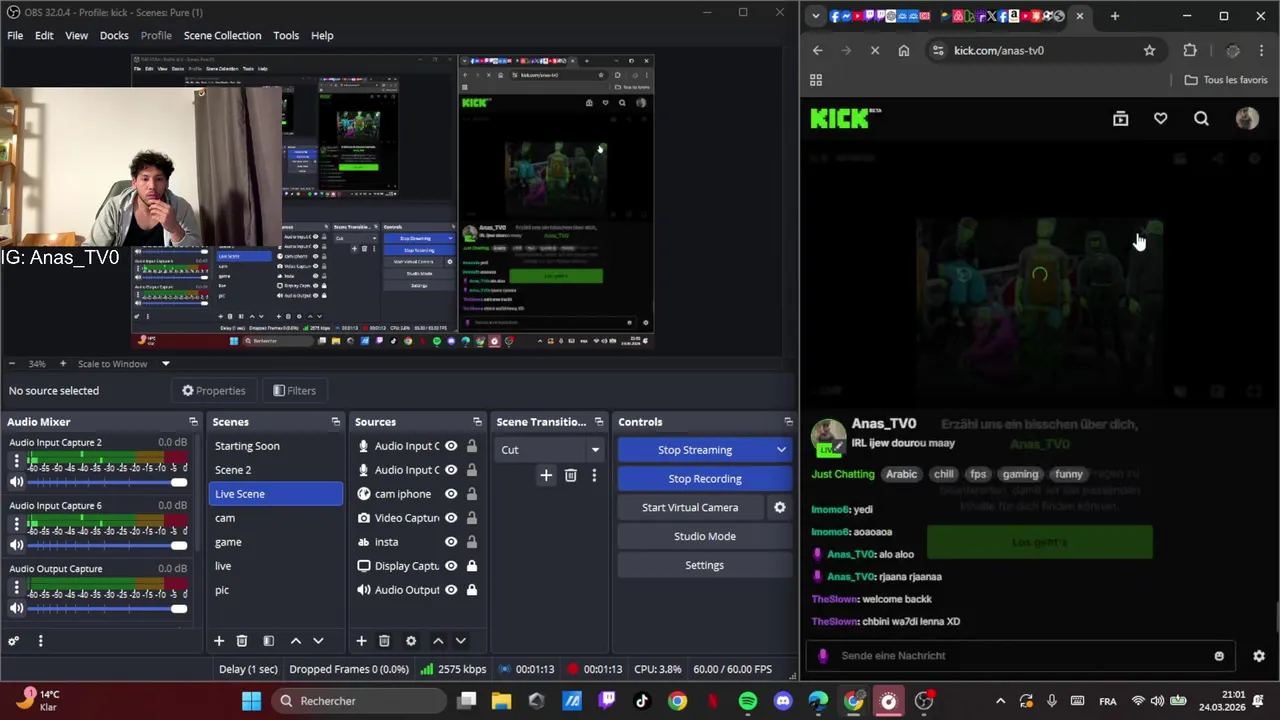Image resolution: width=1280 pixels, height=720 pixels.
Task: Pop out the Scene Transitions dock
Action: click(x=599, y=422)
